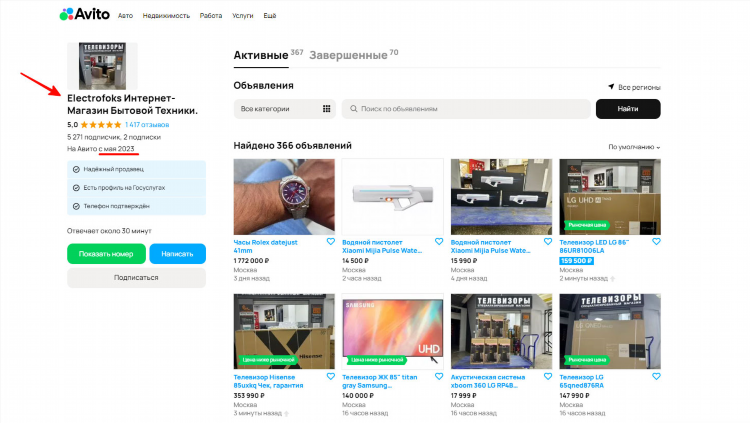The width and height of the screenshot is (750, 423).
Task: Open the white water pistol photo
Action: pos(393,197)
